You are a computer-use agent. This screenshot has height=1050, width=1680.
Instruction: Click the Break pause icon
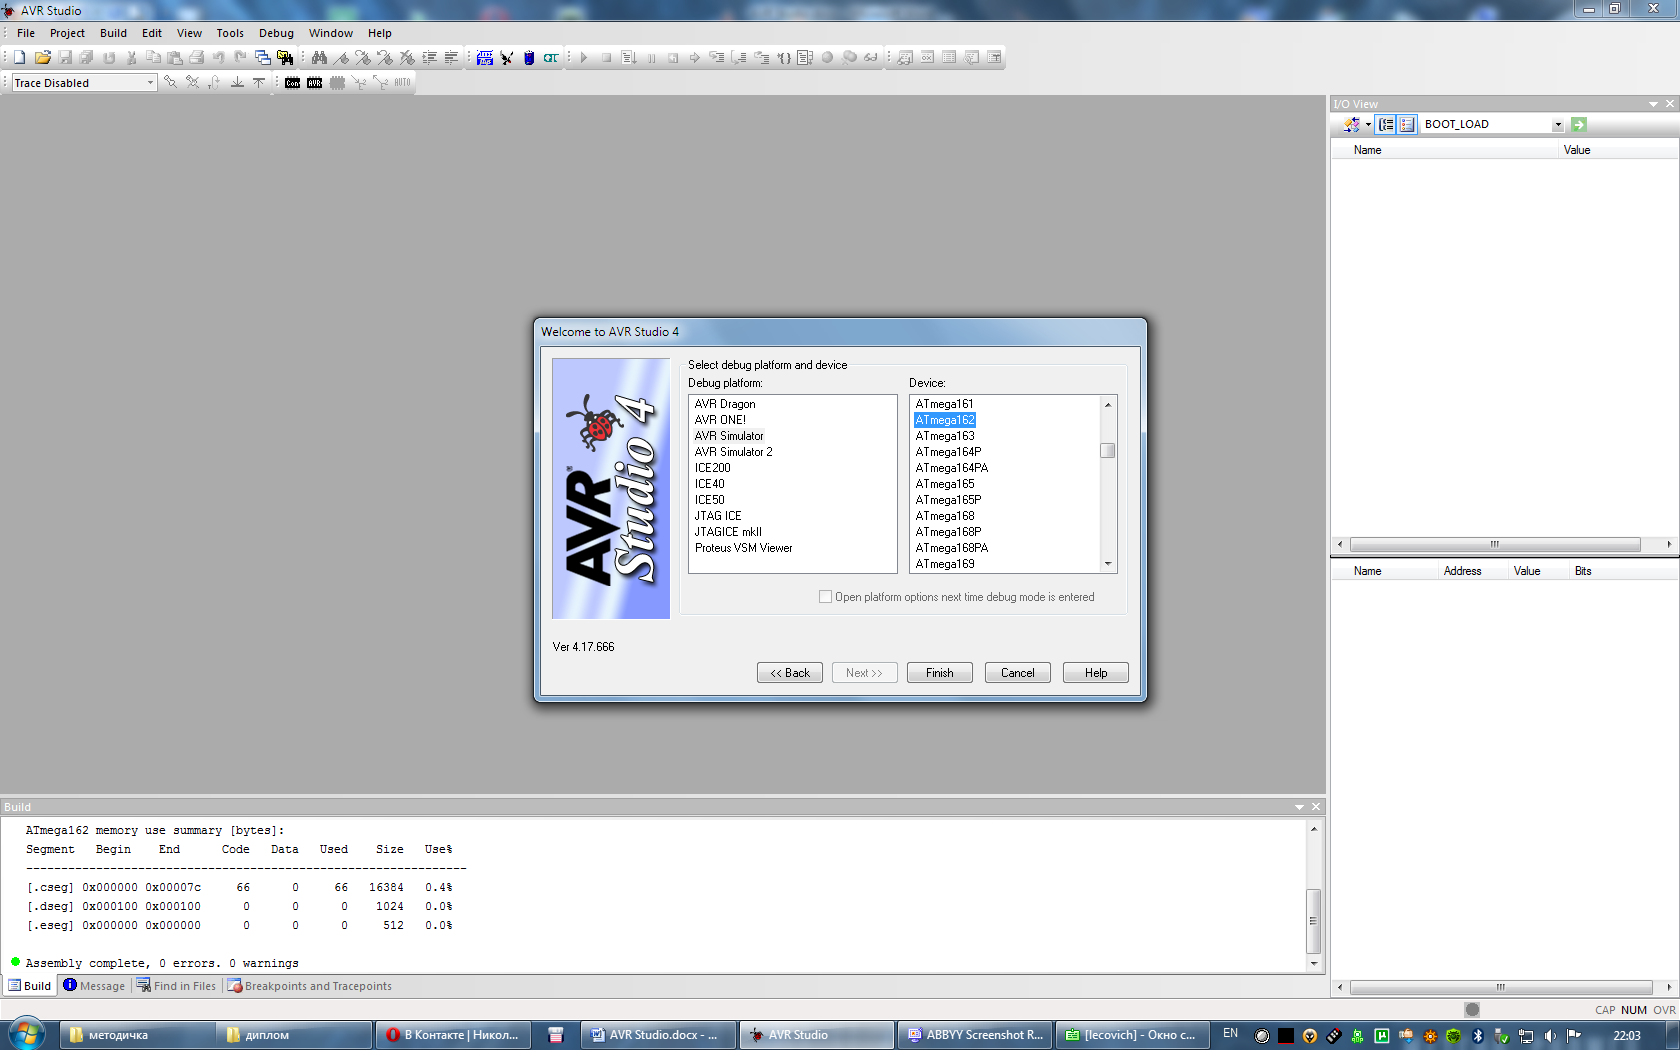(x=651, y=58)
